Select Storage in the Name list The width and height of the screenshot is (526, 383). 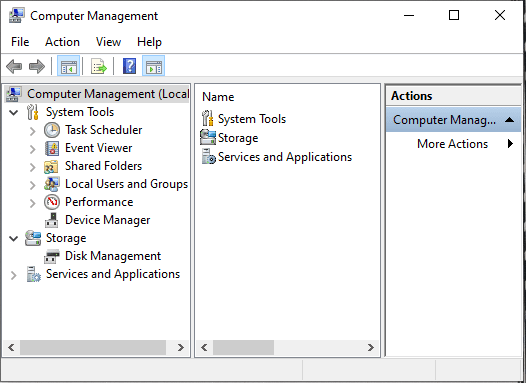[238, 138]
